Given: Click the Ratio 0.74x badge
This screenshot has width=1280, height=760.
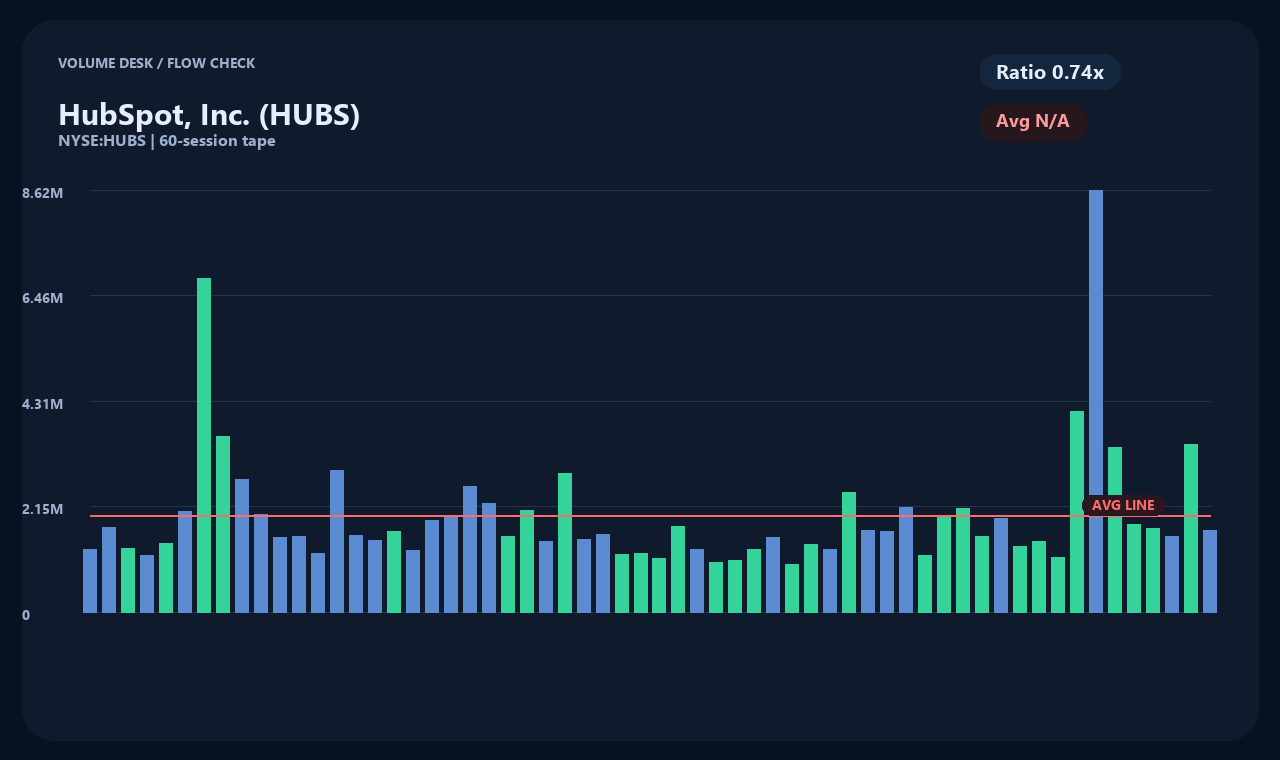Looking at the screenshot, I should coord(1050,72).
